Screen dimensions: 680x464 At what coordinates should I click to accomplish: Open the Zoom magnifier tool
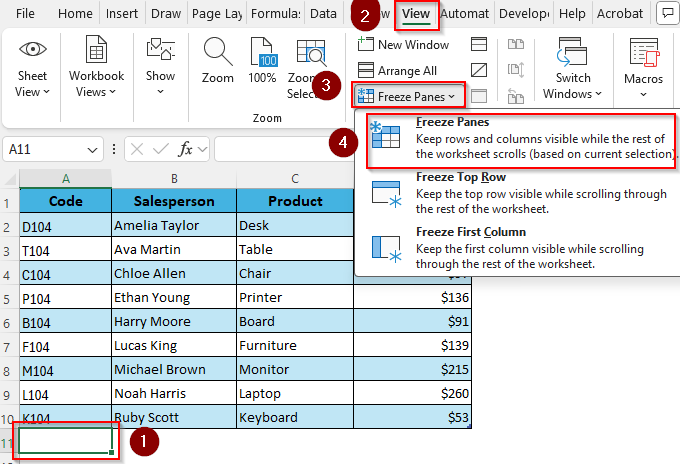(218, 51)
